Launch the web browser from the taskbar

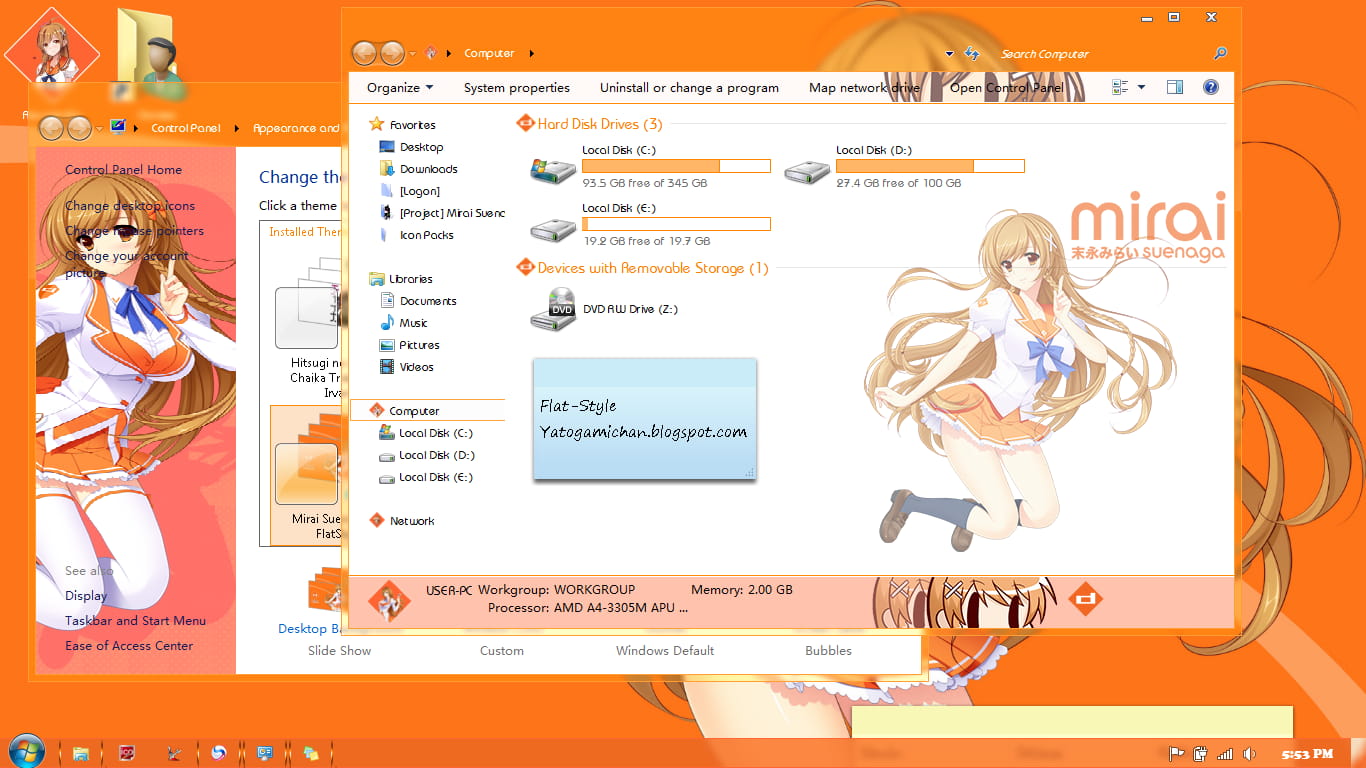click(x=219, y=751)
